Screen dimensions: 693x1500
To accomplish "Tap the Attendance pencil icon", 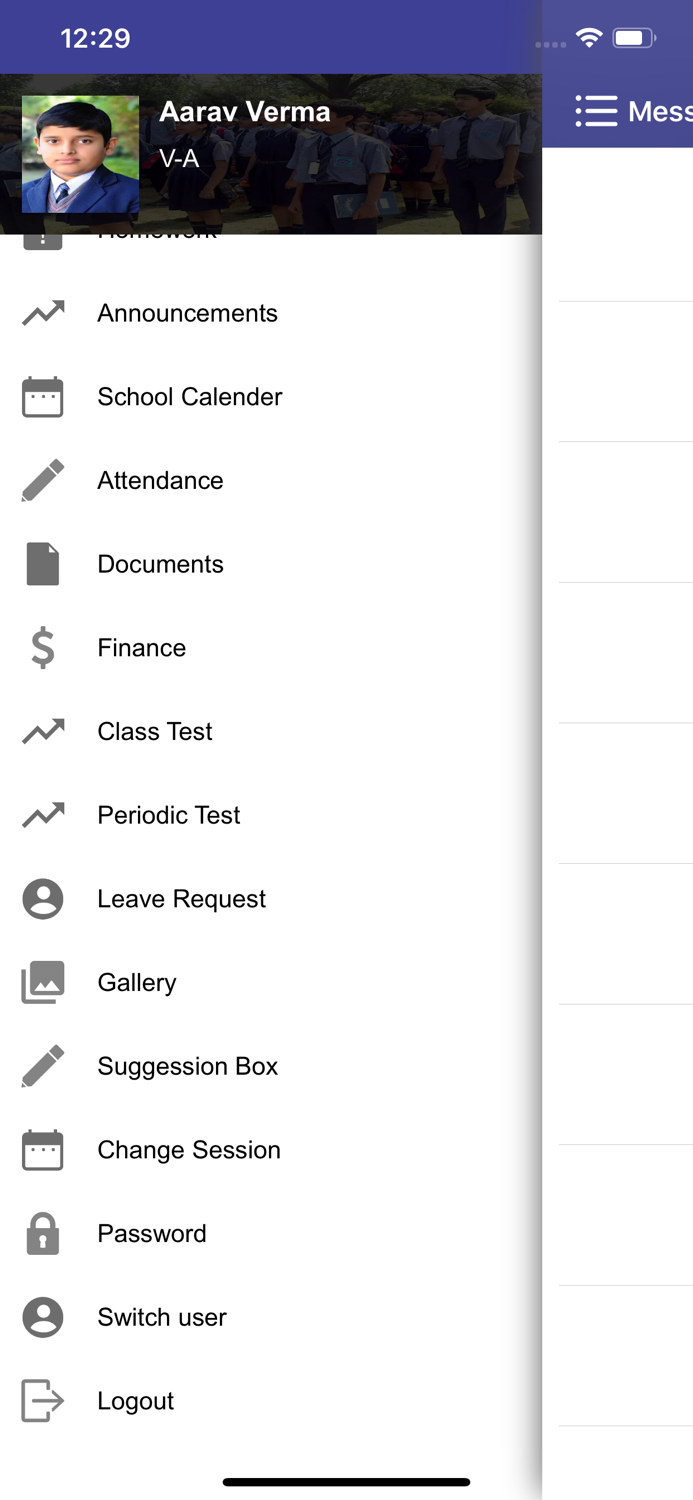I will click(x=43, y=481).
